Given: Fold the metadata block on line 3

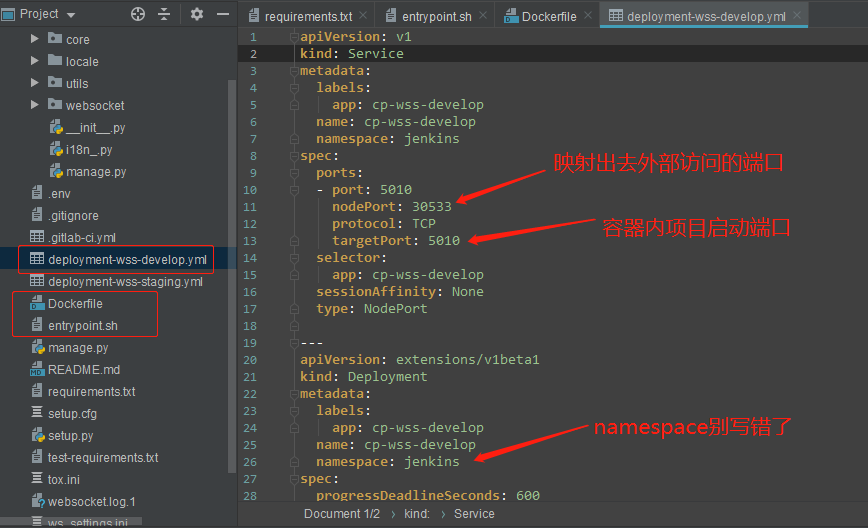Looking at the screenshot, I should [294, 71].
